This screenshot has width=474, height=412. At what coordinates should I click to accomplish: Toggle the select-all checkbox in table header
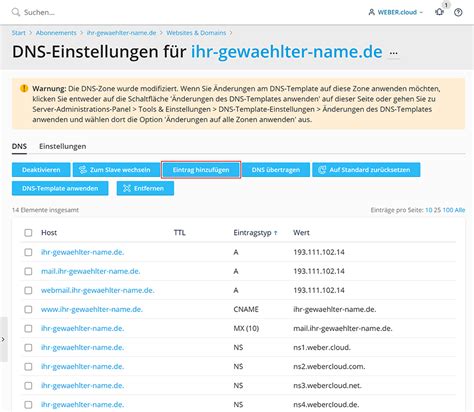(28, 233)
